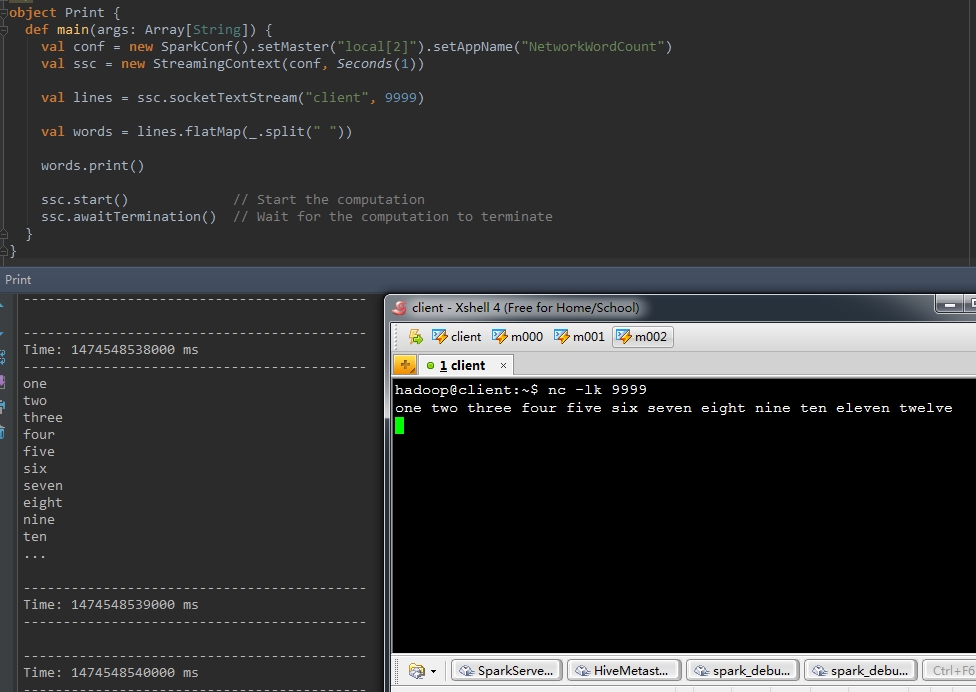Viewport: 976px width, 692px height.
Task: Click the 'Time: 1474548539000 ms' console line
Action: tap(111, 605)
